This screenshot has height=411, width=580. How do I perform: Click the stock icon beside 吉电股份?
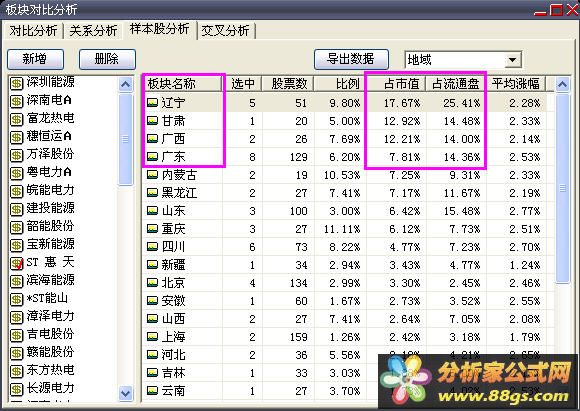click(16, 336)
